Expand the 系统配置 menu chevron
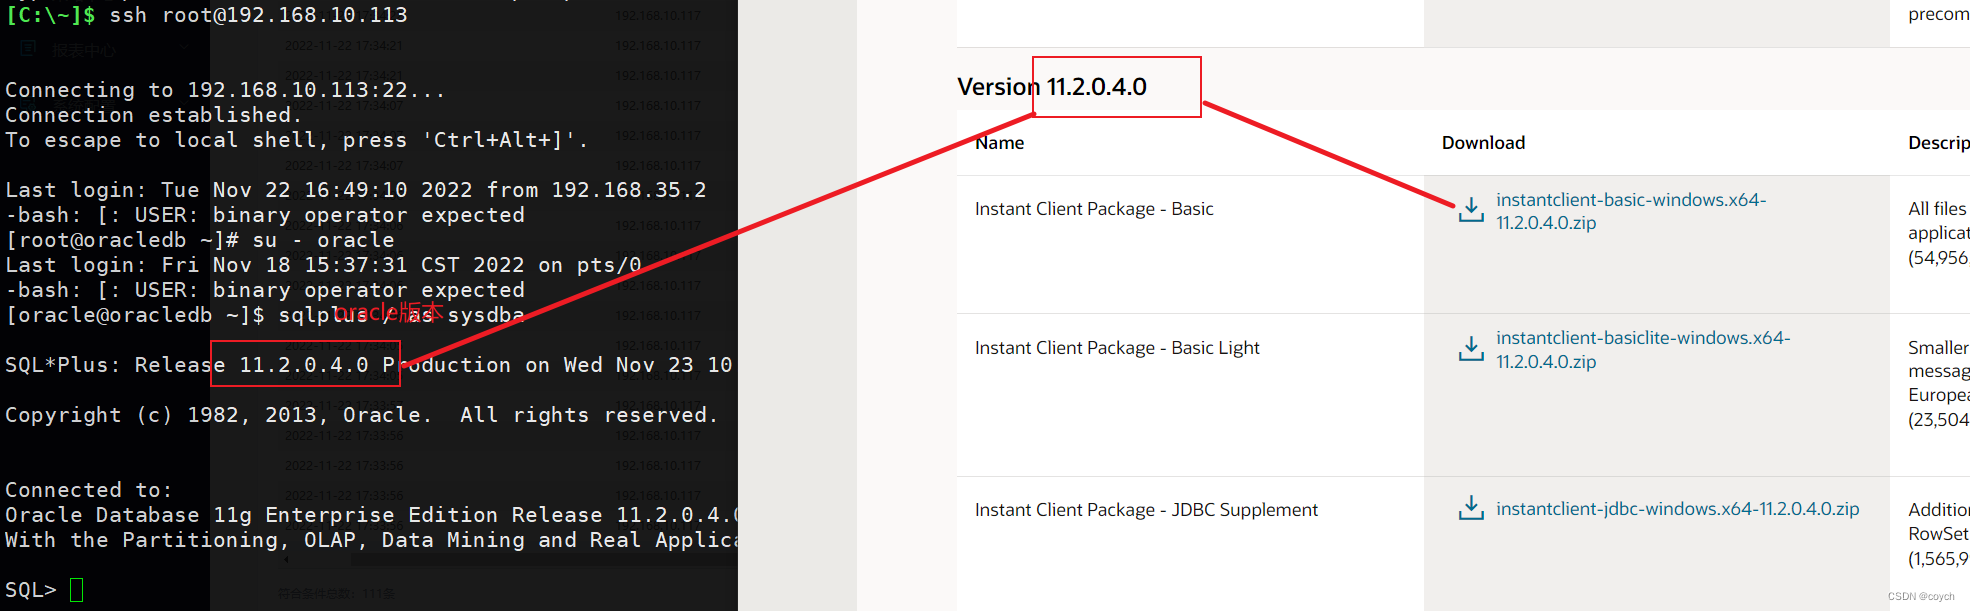Screen dimensions: 1970x611 coord(184,103)
